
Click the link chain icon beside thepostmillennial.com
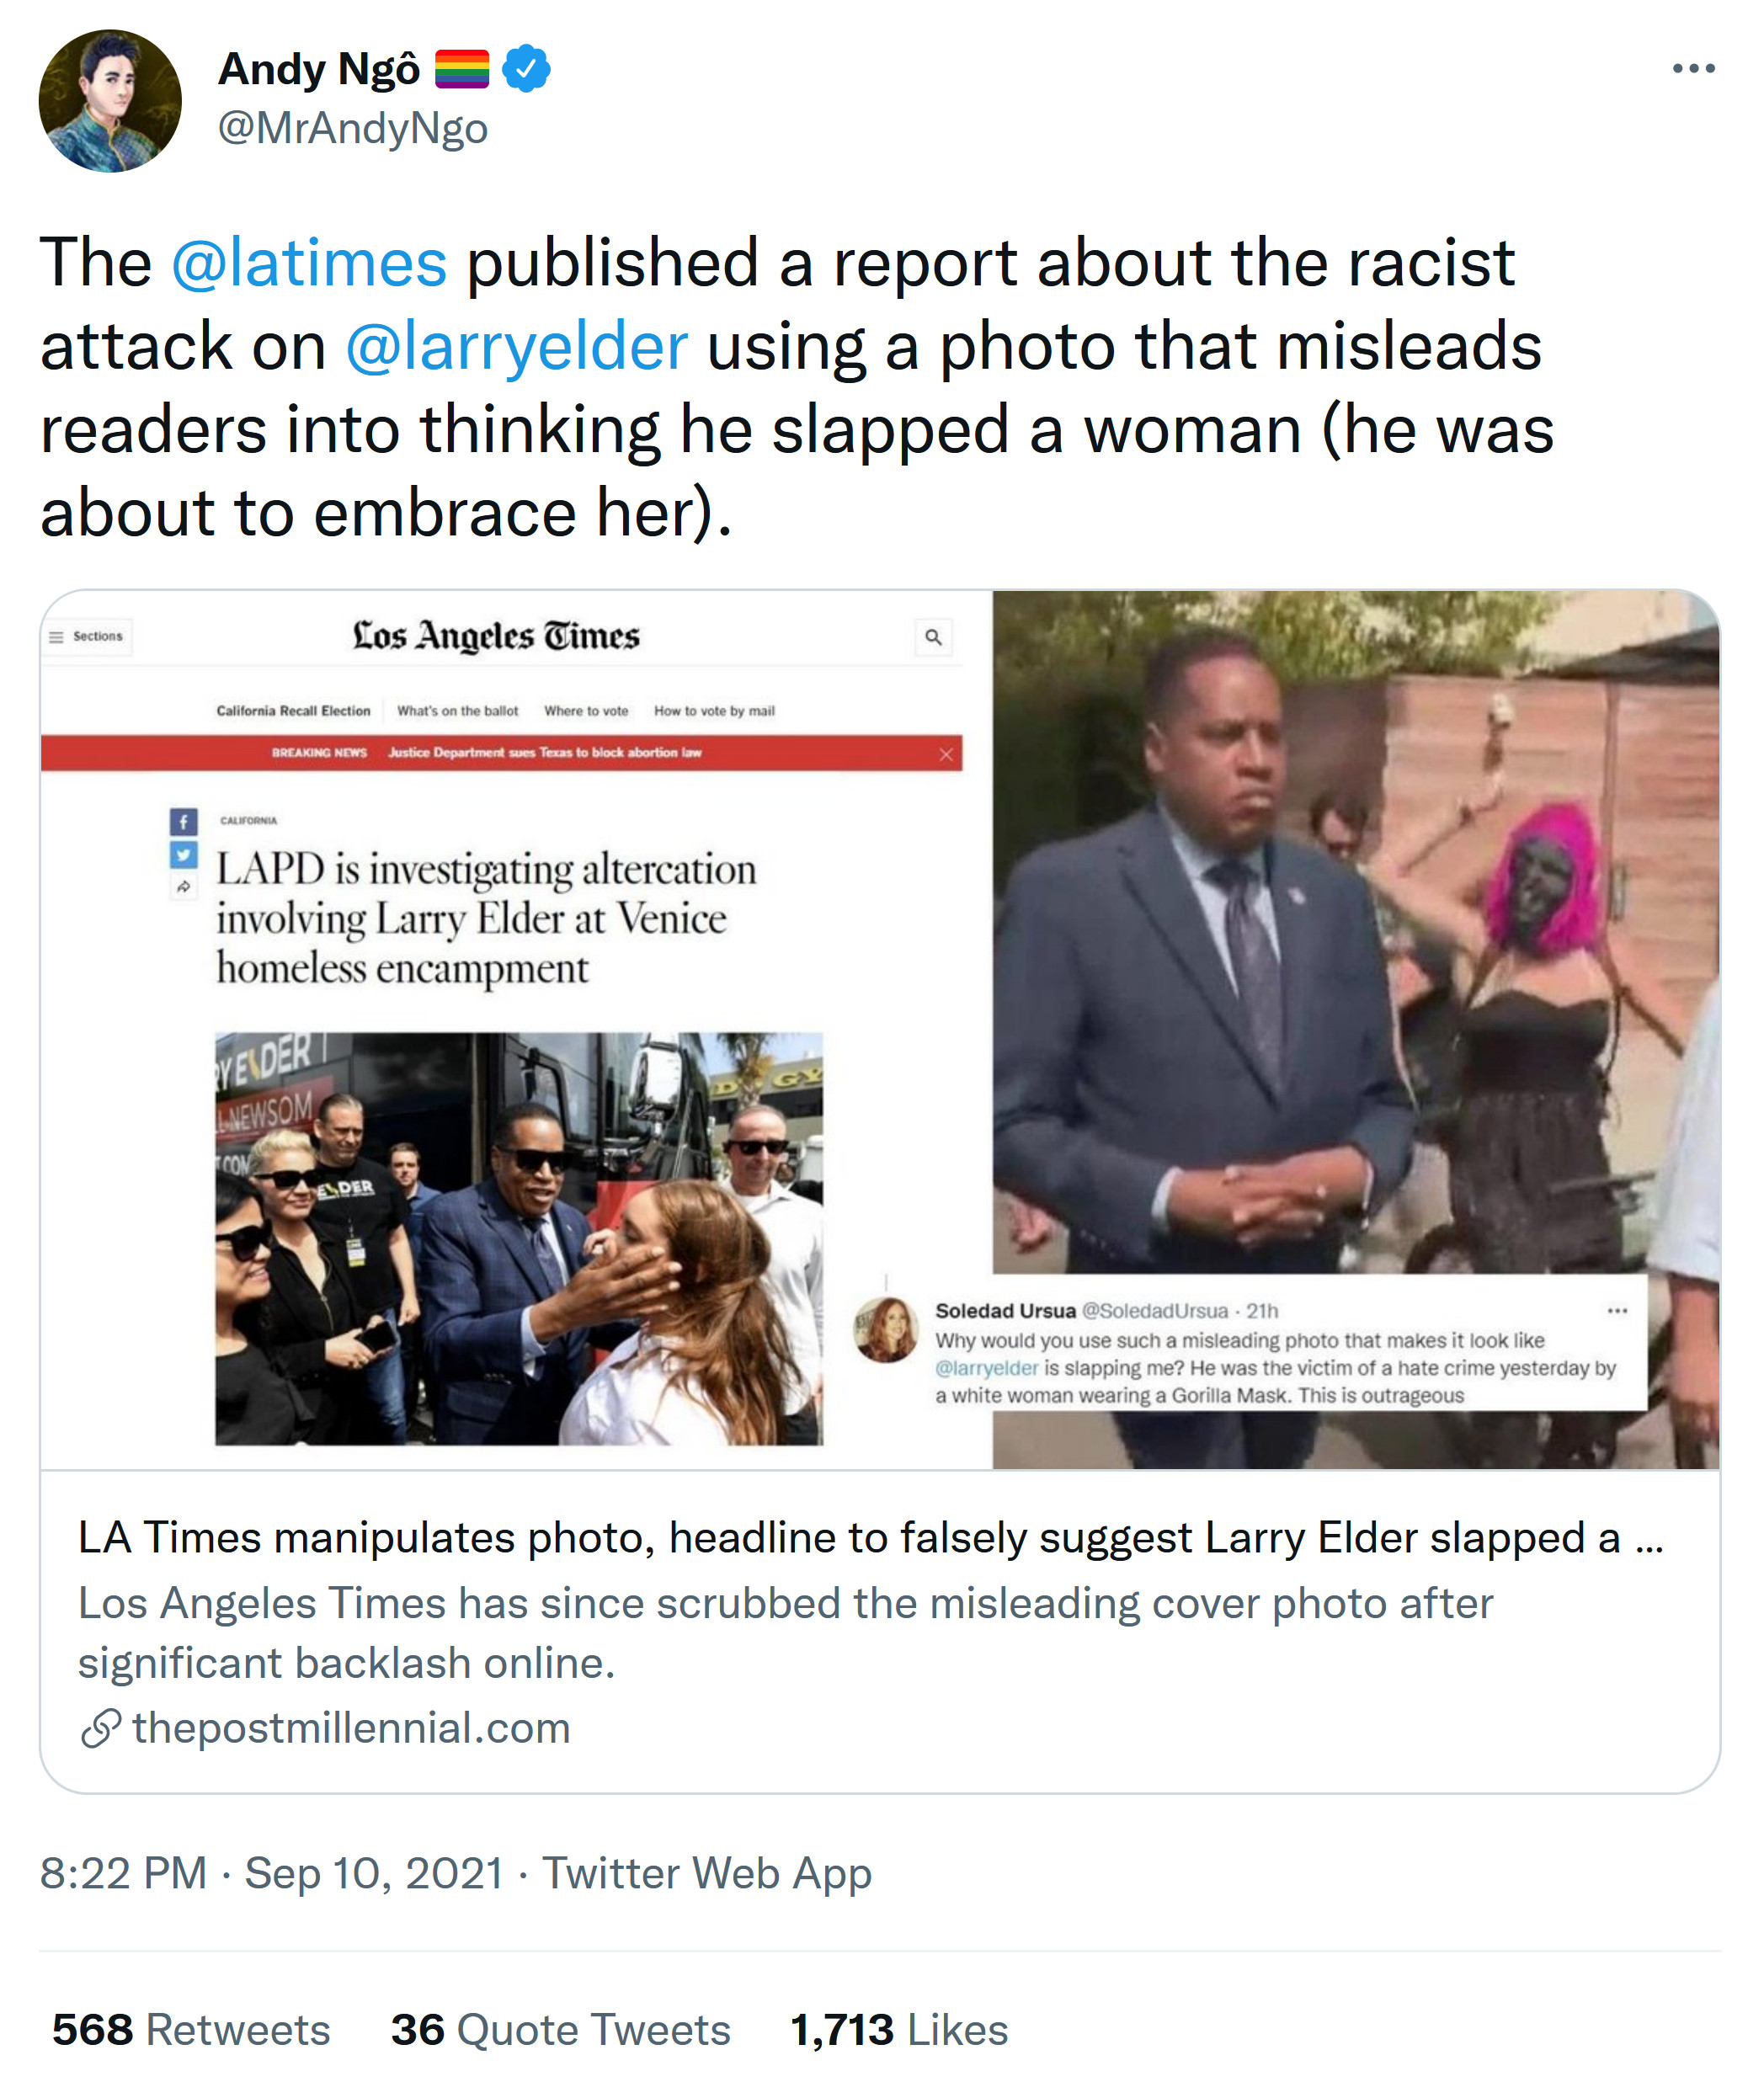pos(101,1728)
